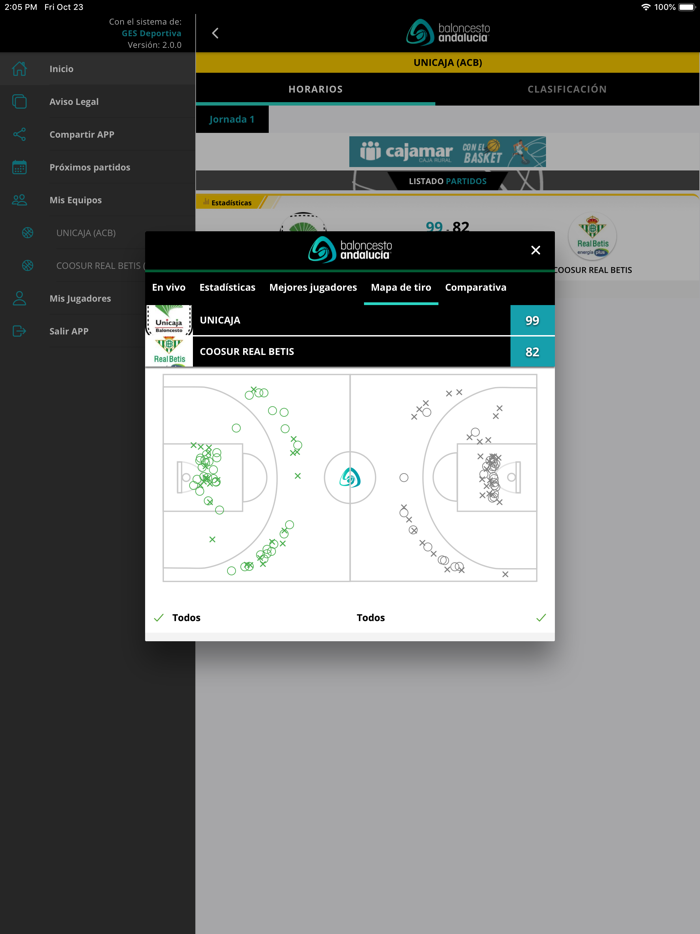Tap the Unicaja team logo in popup
The width and height of the screenshot is (700, 934).
point(169,320)
